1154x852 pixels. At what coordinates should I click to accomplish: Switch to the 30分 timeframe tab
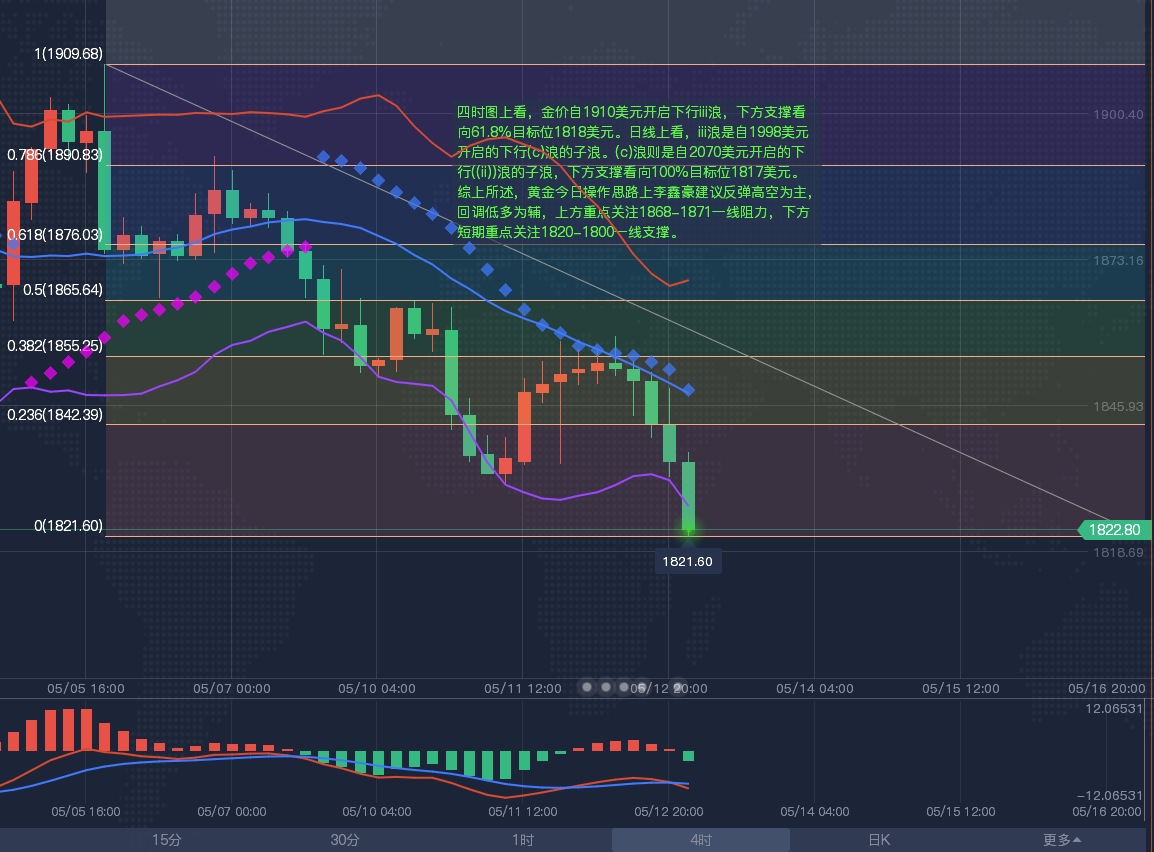click(x=345, y=840)
